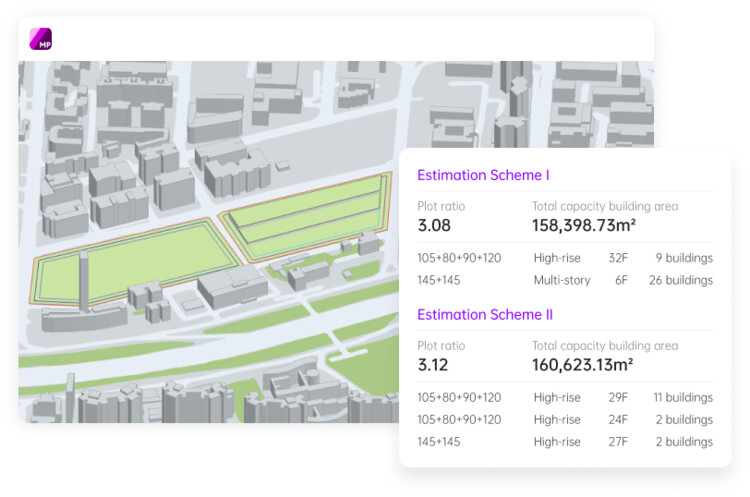This screenshot has width=750, height=497.
Task: Click the 3.08 plot ratio value
Action: 434,225
